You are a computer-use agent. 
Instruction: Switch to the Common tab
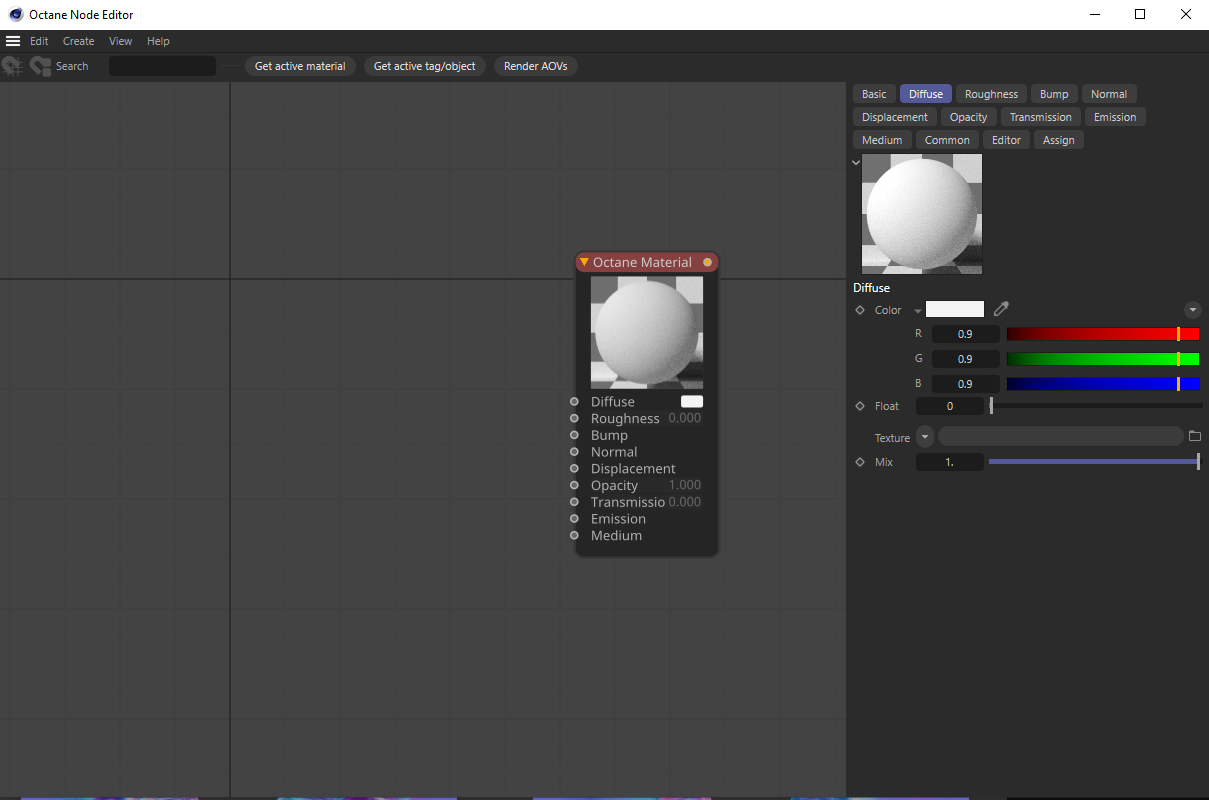[x=947, y=140]
